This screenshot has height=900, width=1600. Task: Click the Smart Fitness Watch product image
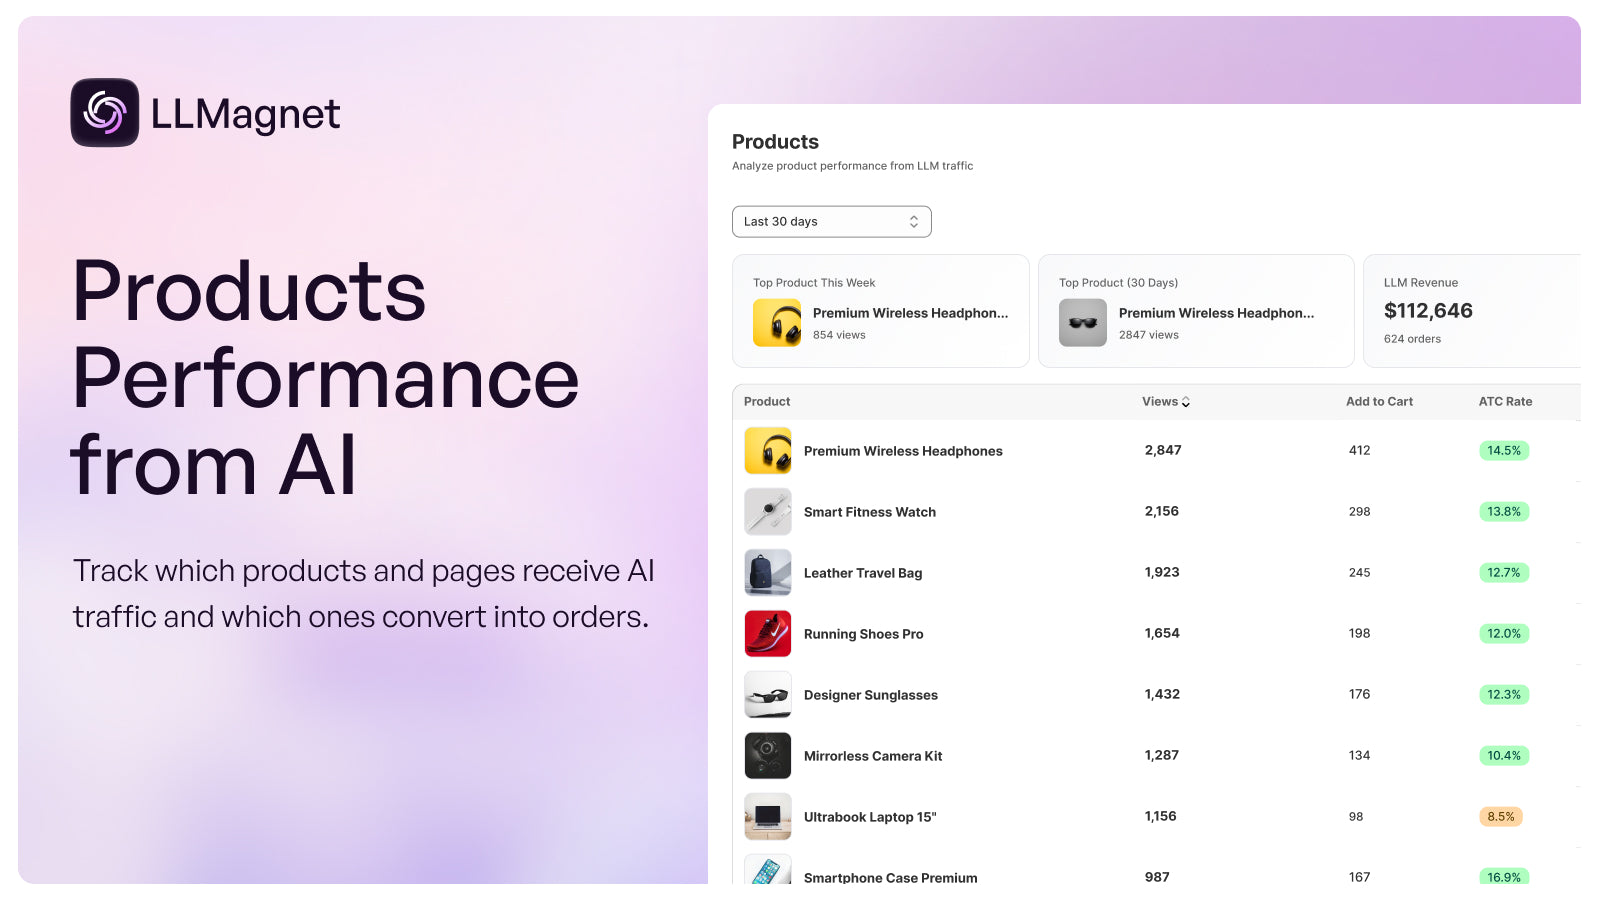tap(767, 511)
